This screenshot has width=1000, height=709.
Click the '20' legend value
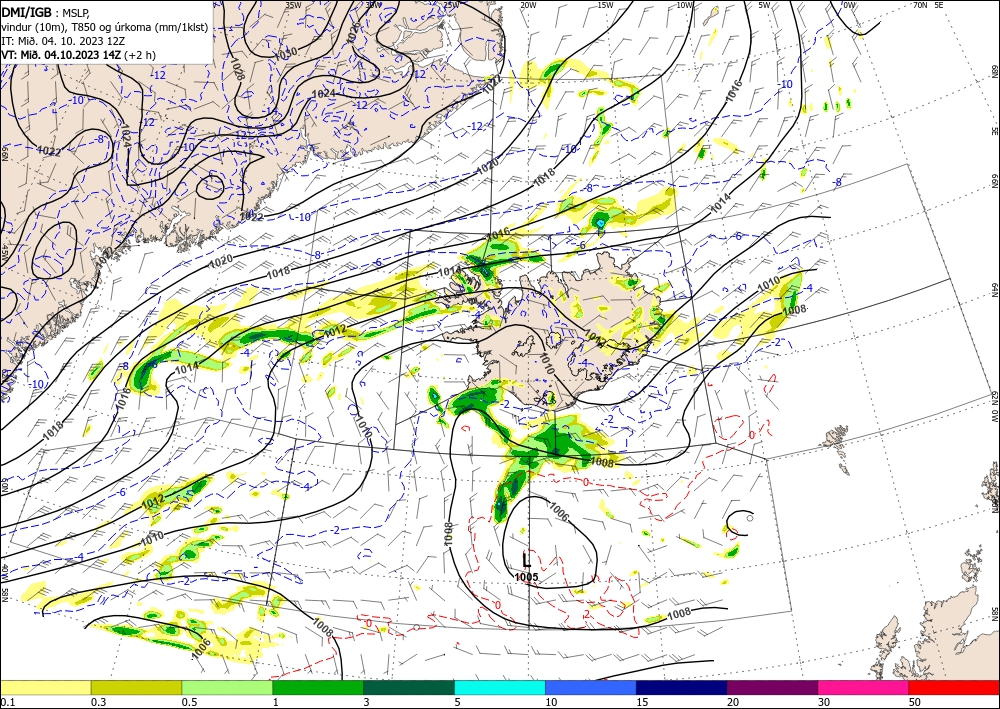[733, 702]
